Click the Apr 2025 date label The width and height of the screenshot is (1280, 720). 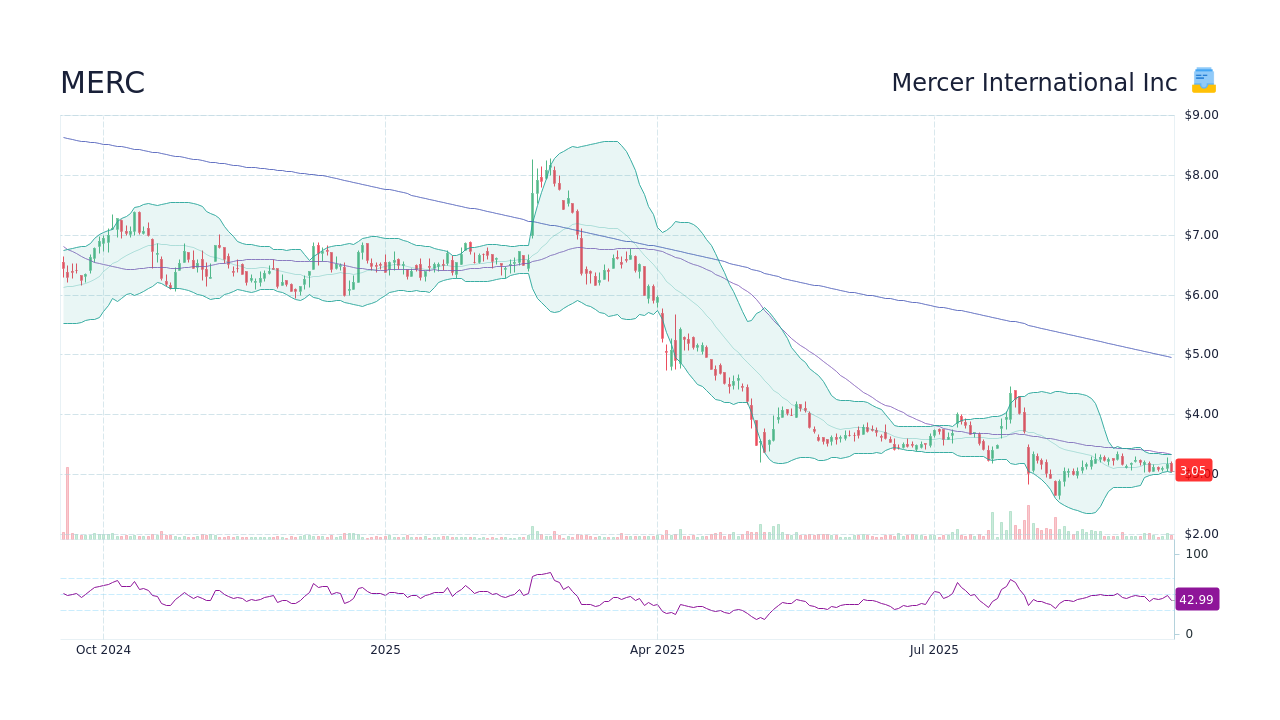point(657,650)
